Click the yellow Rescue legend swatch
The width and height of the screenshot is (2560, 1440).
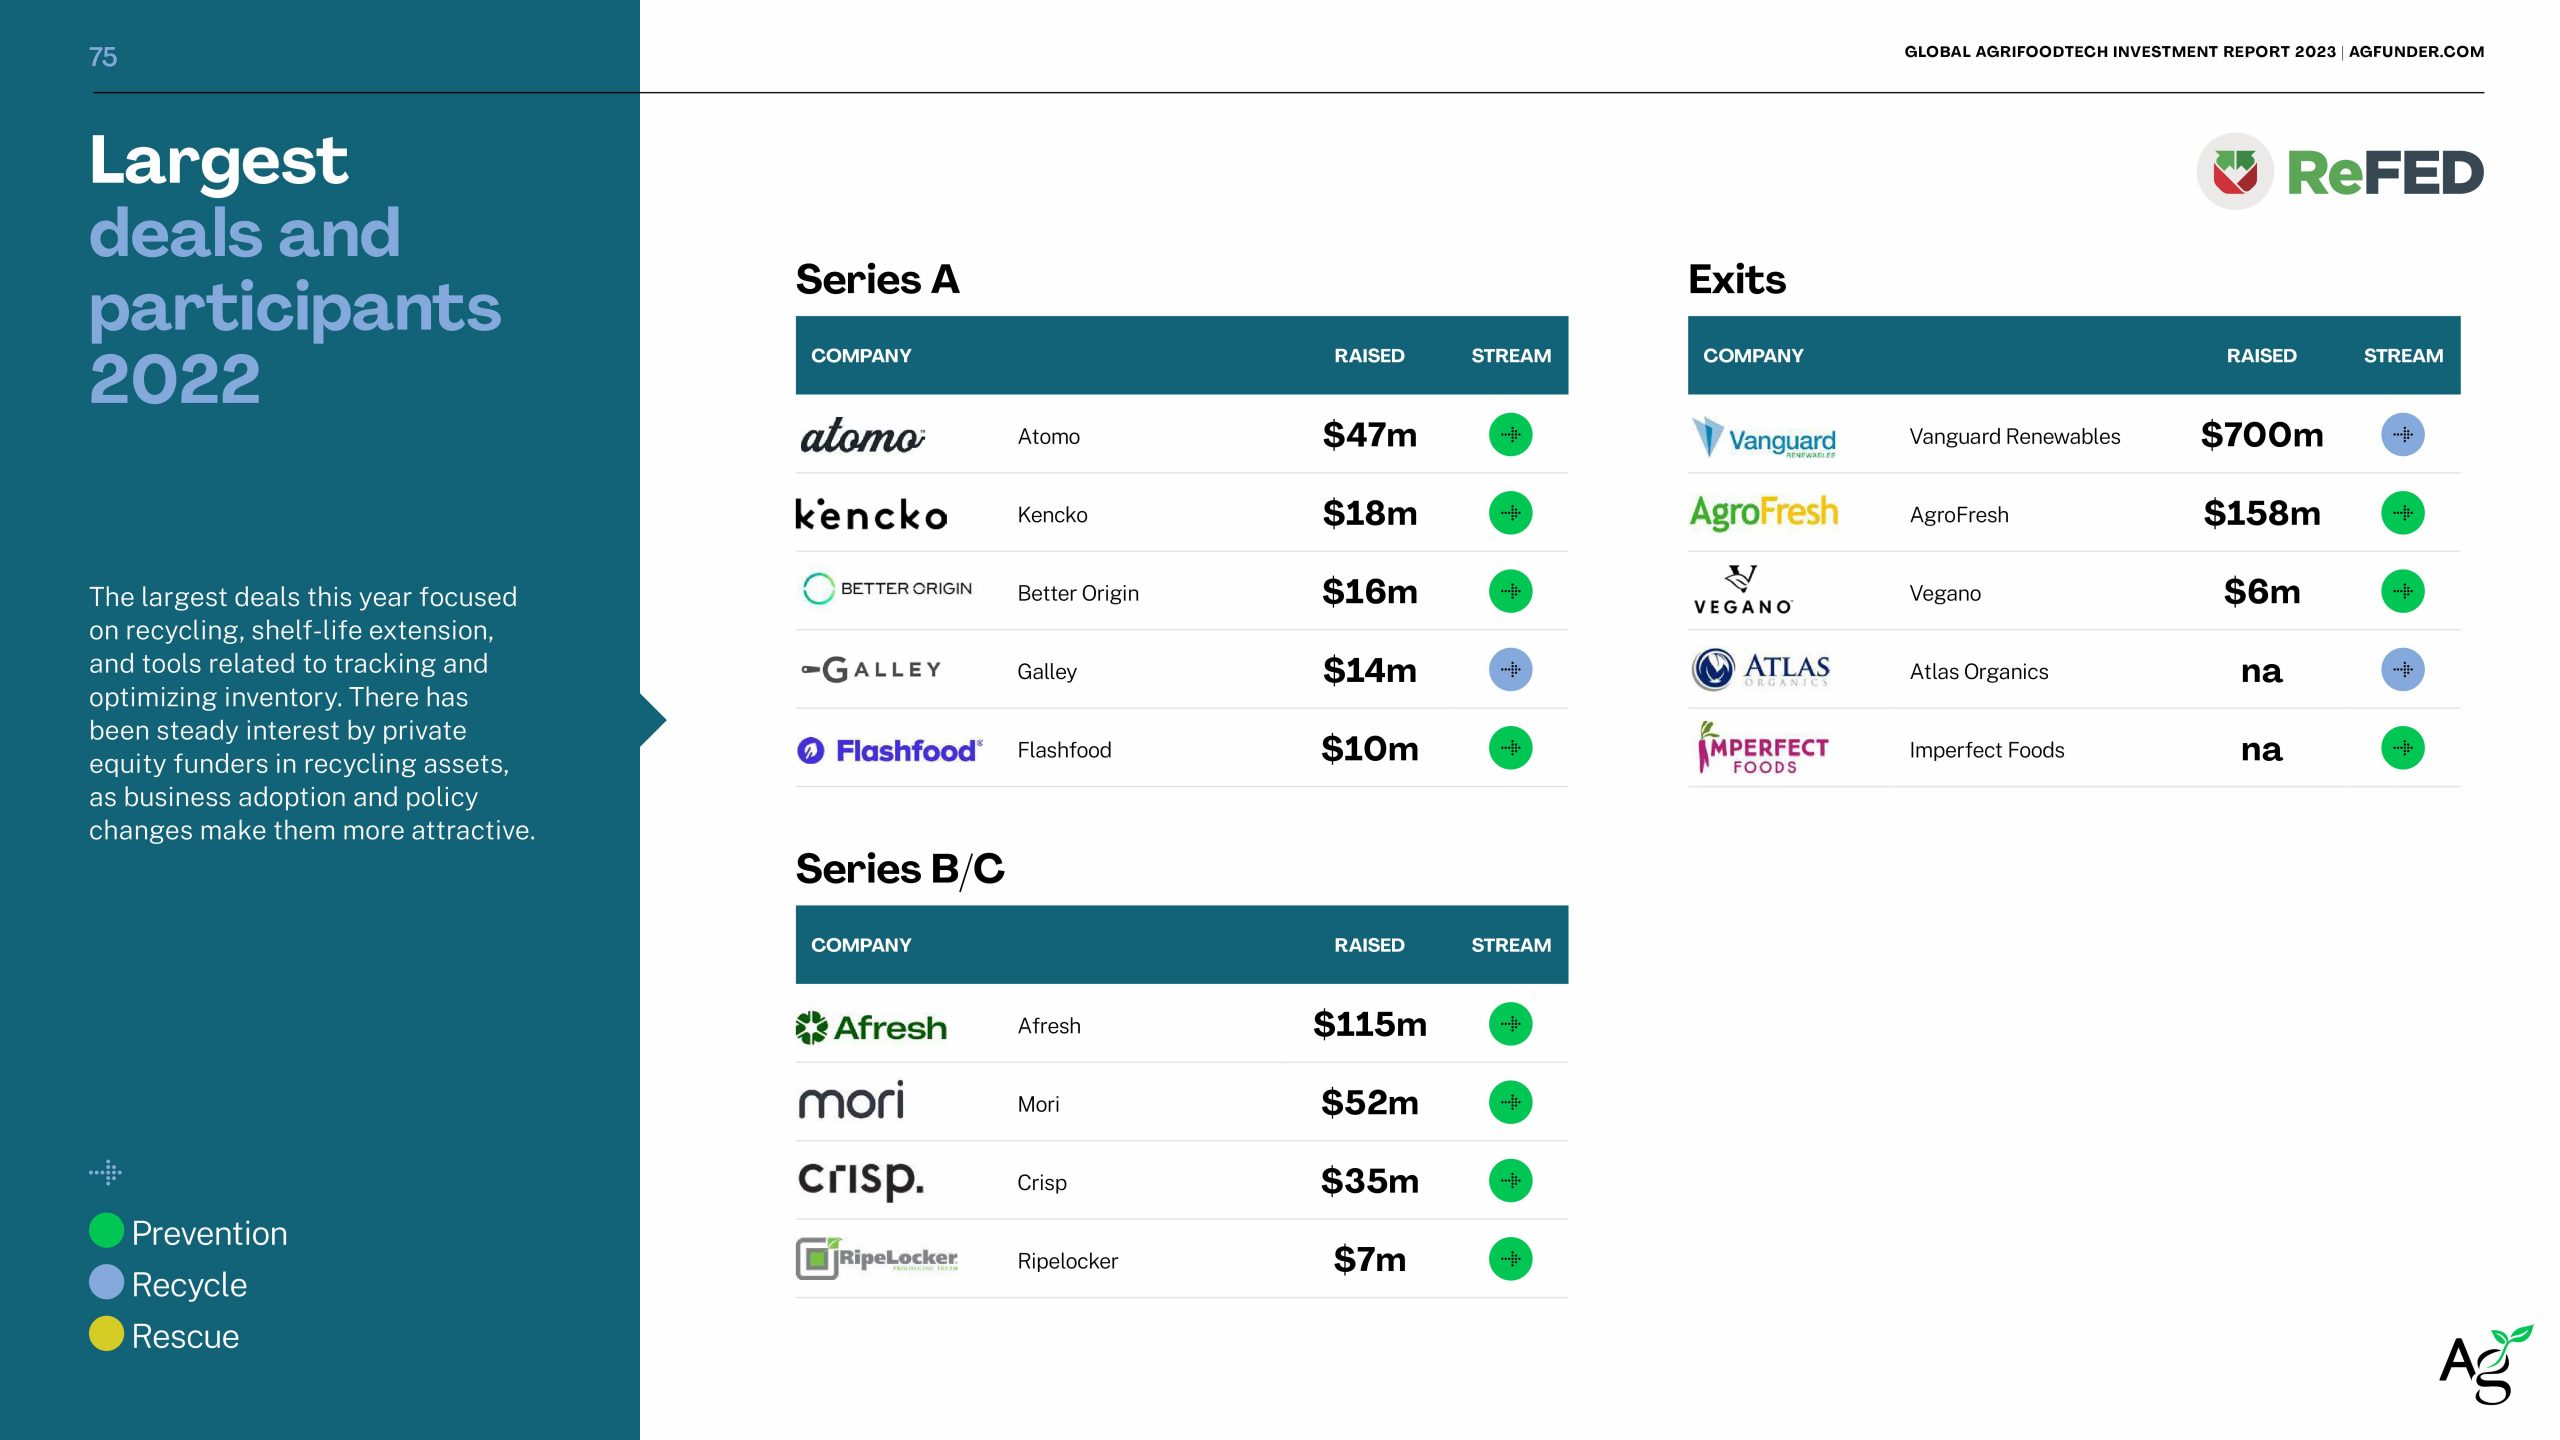pyautogui.click(x=106, y=1334)
